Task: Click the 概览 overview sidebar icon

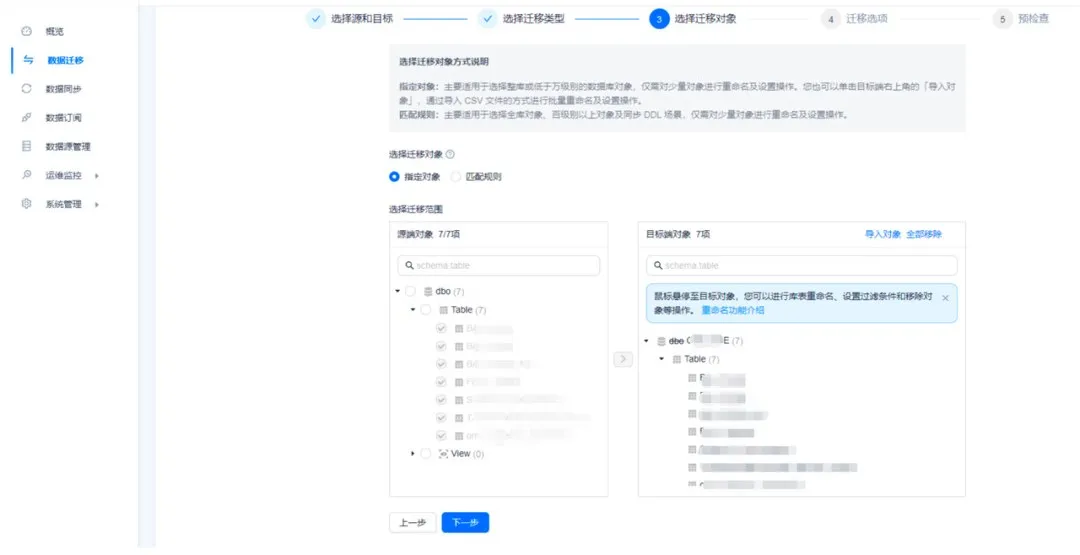Action: pos(27,31)
